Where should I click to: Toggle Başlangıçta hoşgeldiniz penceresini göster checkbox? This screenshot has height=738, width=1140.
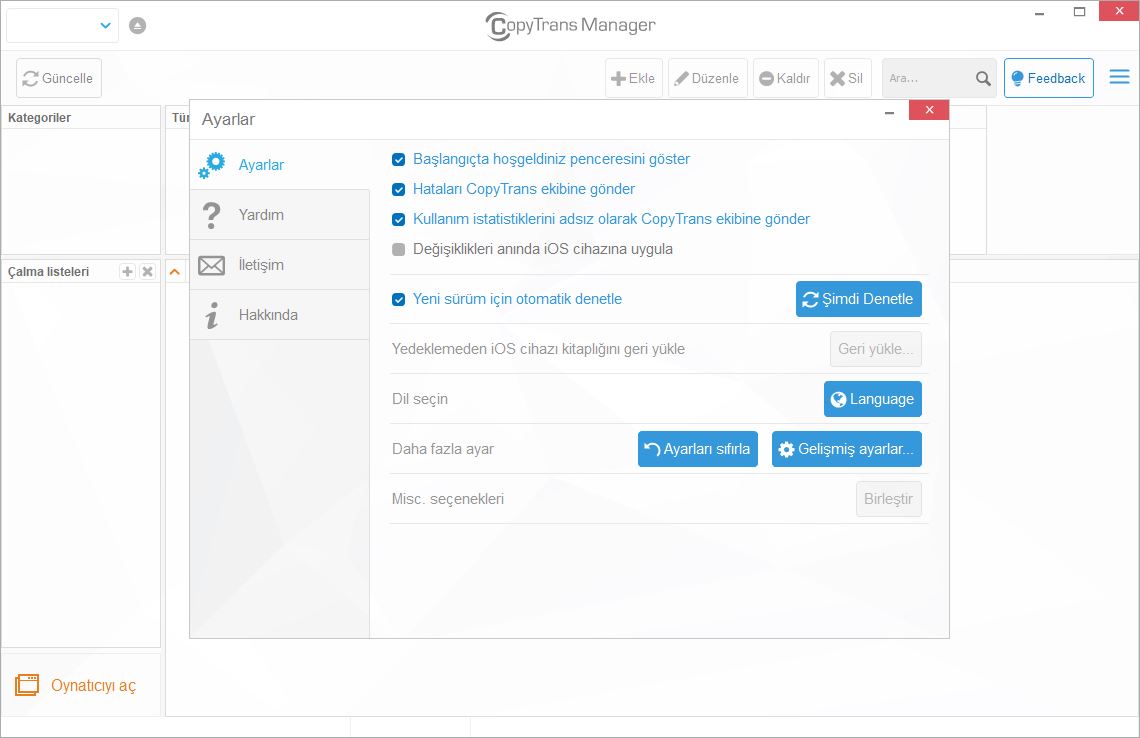398,159
